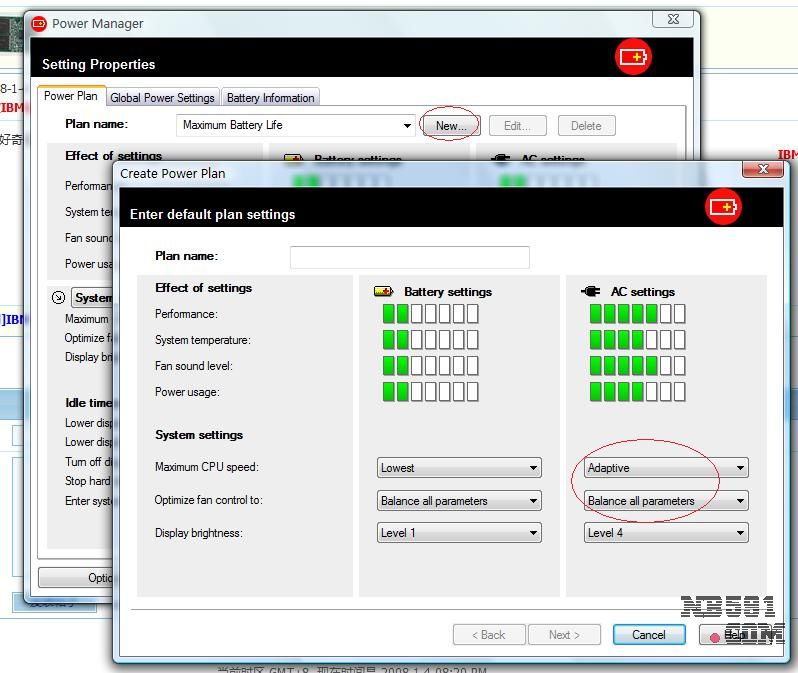Expand AC Optimize fan control dropdown
This screenshot has width=798, height=673.
pos(666,501)
